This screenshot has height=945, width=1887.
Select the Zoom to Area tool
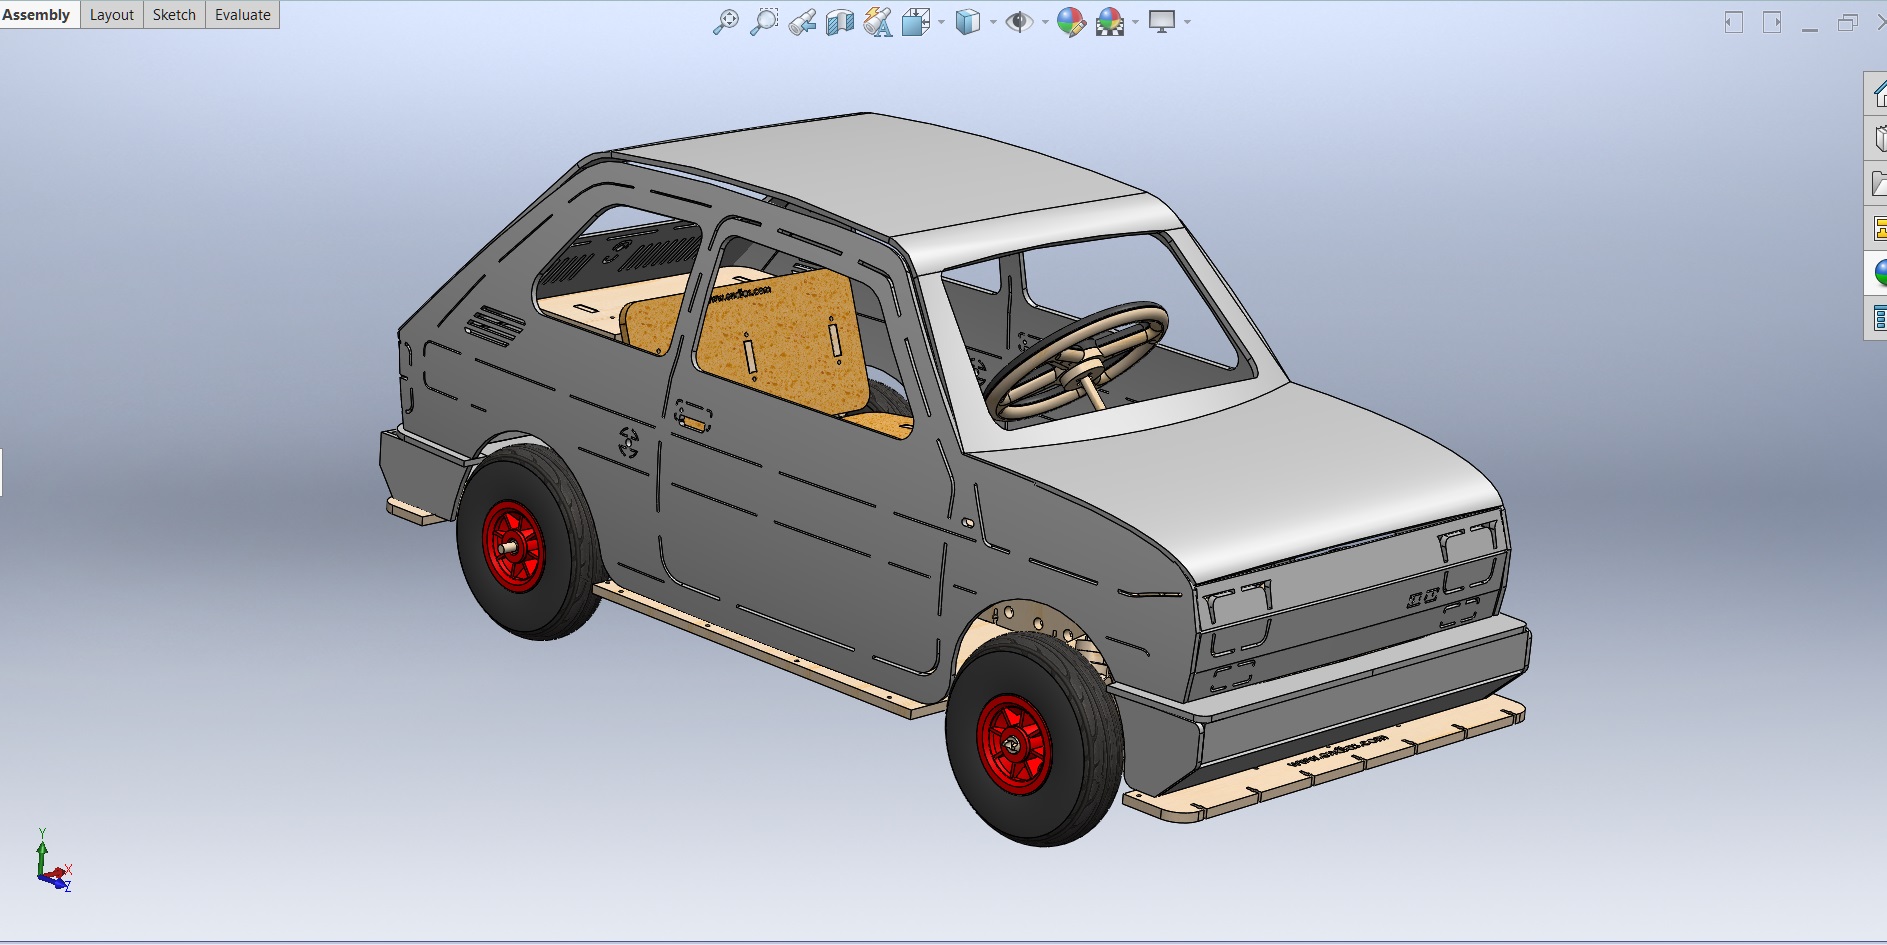tap(764, 22)
